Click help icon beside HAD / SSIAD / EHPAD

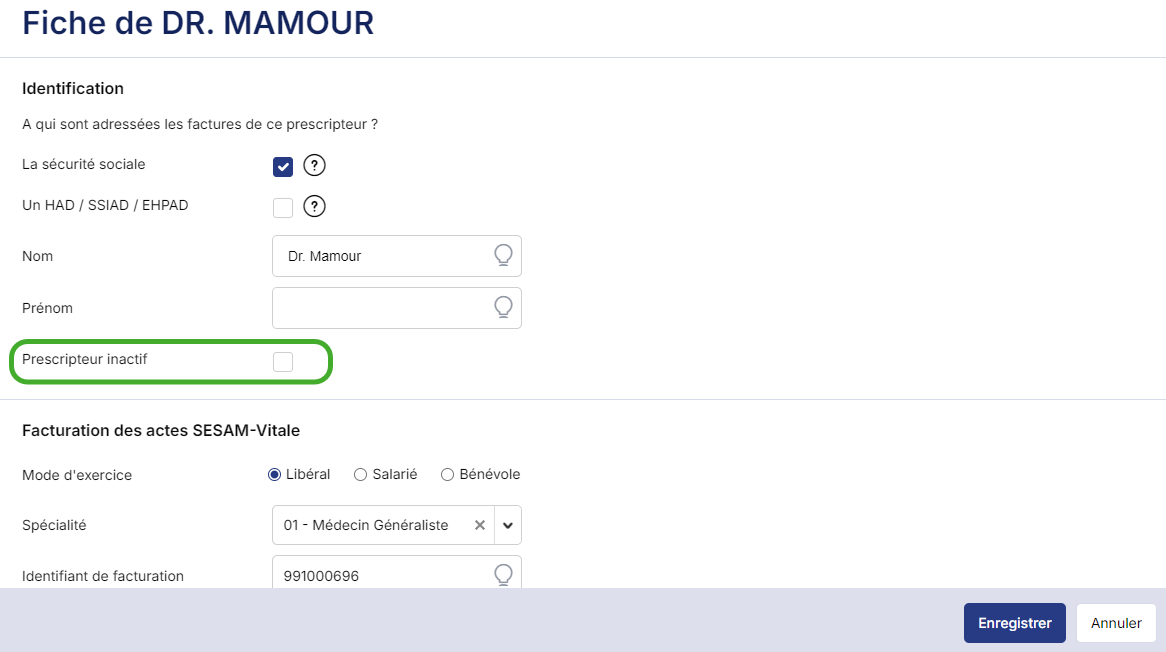tap(315, 207)
